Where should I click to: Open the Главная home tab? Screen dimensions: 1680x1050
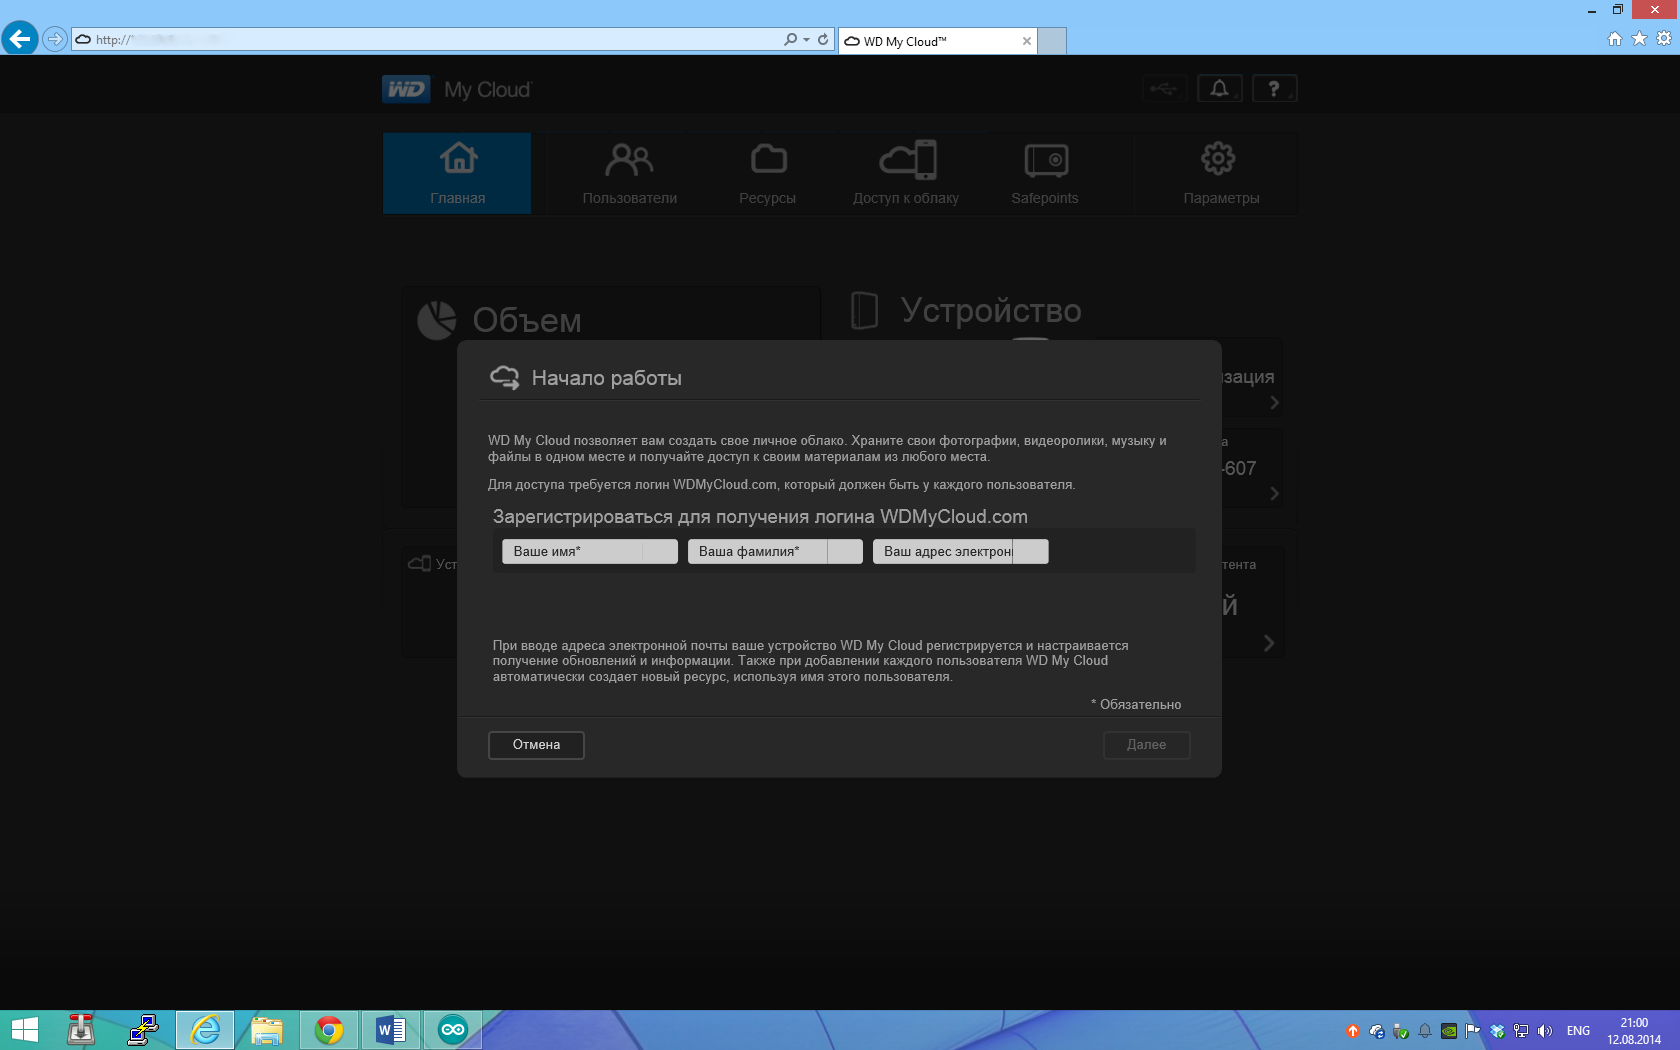457,173
